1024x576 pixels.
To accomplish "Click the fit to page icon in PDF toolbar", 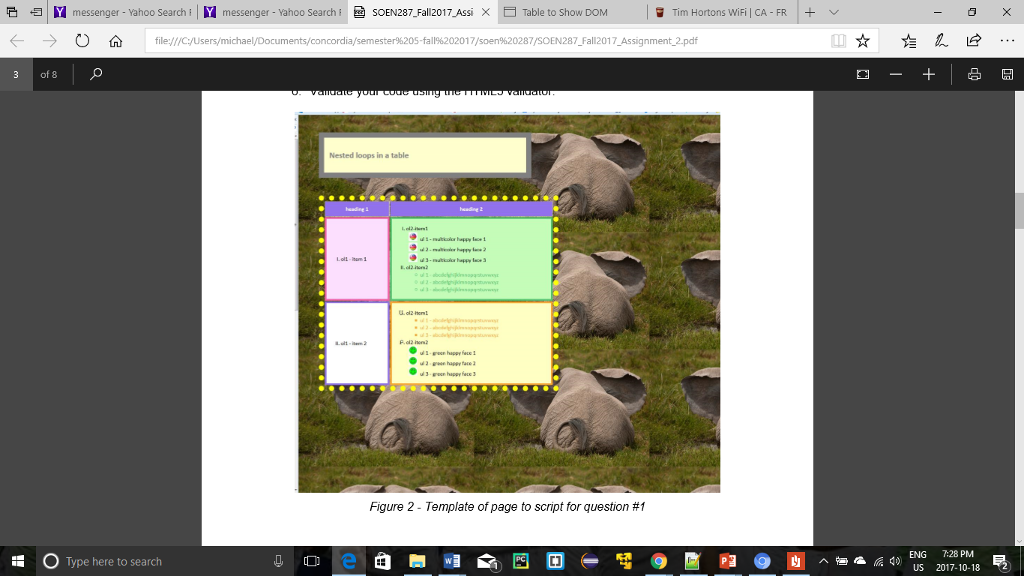I will point(863,74).
